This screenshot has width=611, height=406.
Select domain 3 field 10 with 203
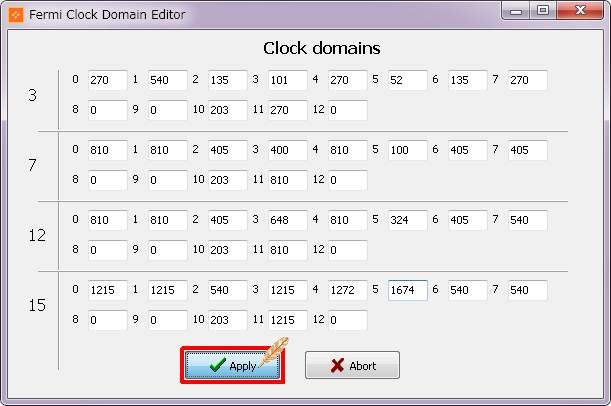228,110
